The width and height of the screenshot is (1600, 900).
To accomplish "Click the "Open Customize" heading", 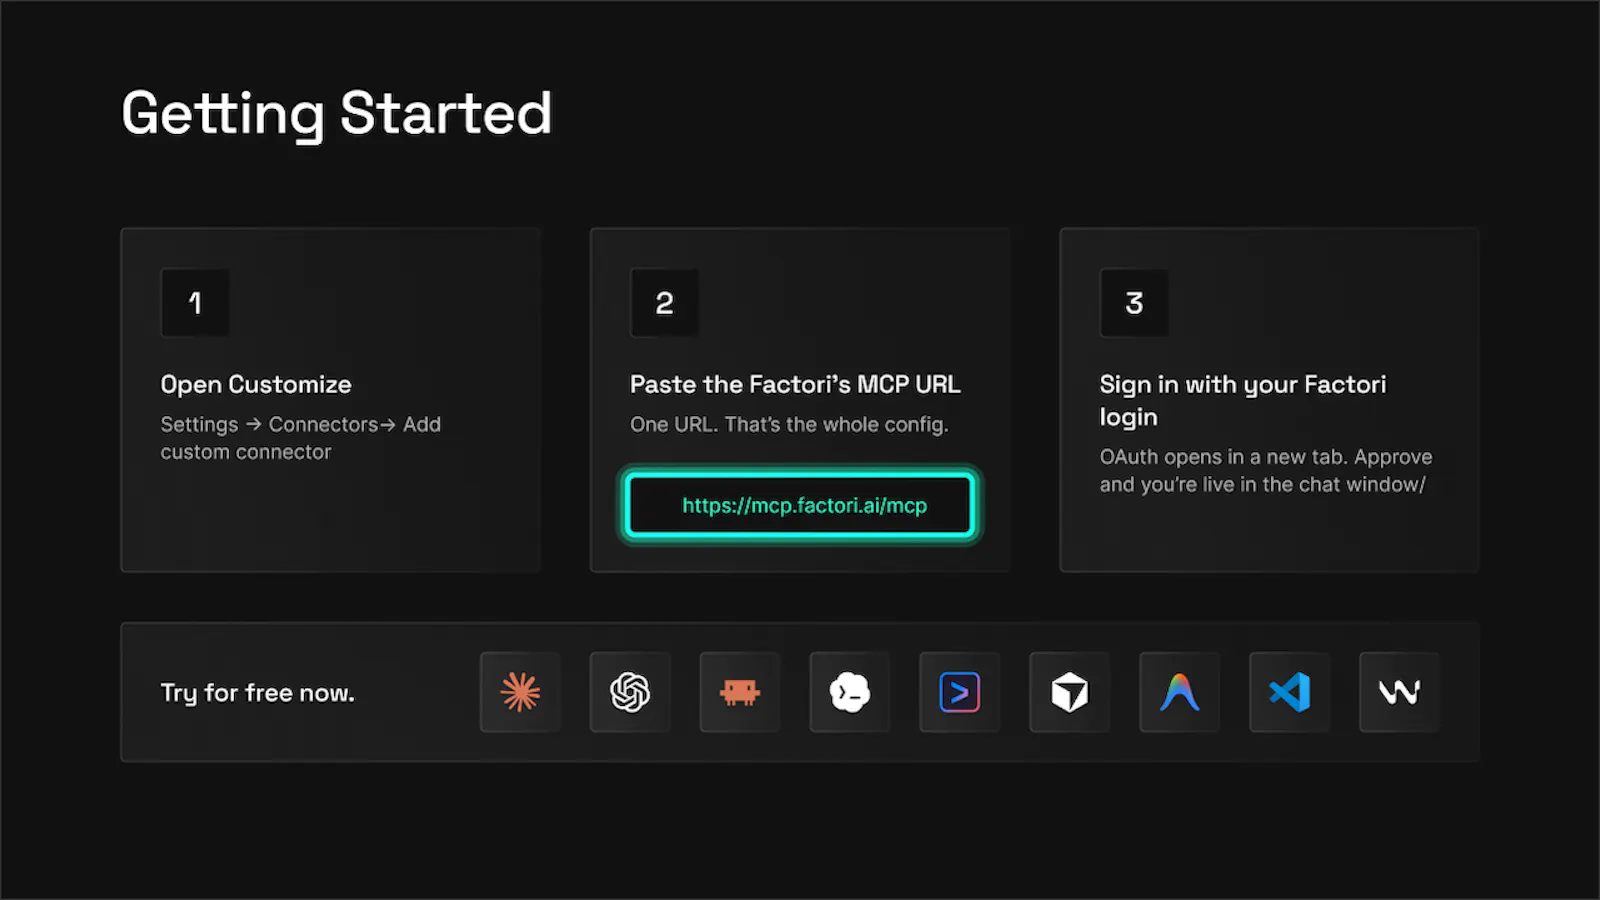I will coord(256,385).
